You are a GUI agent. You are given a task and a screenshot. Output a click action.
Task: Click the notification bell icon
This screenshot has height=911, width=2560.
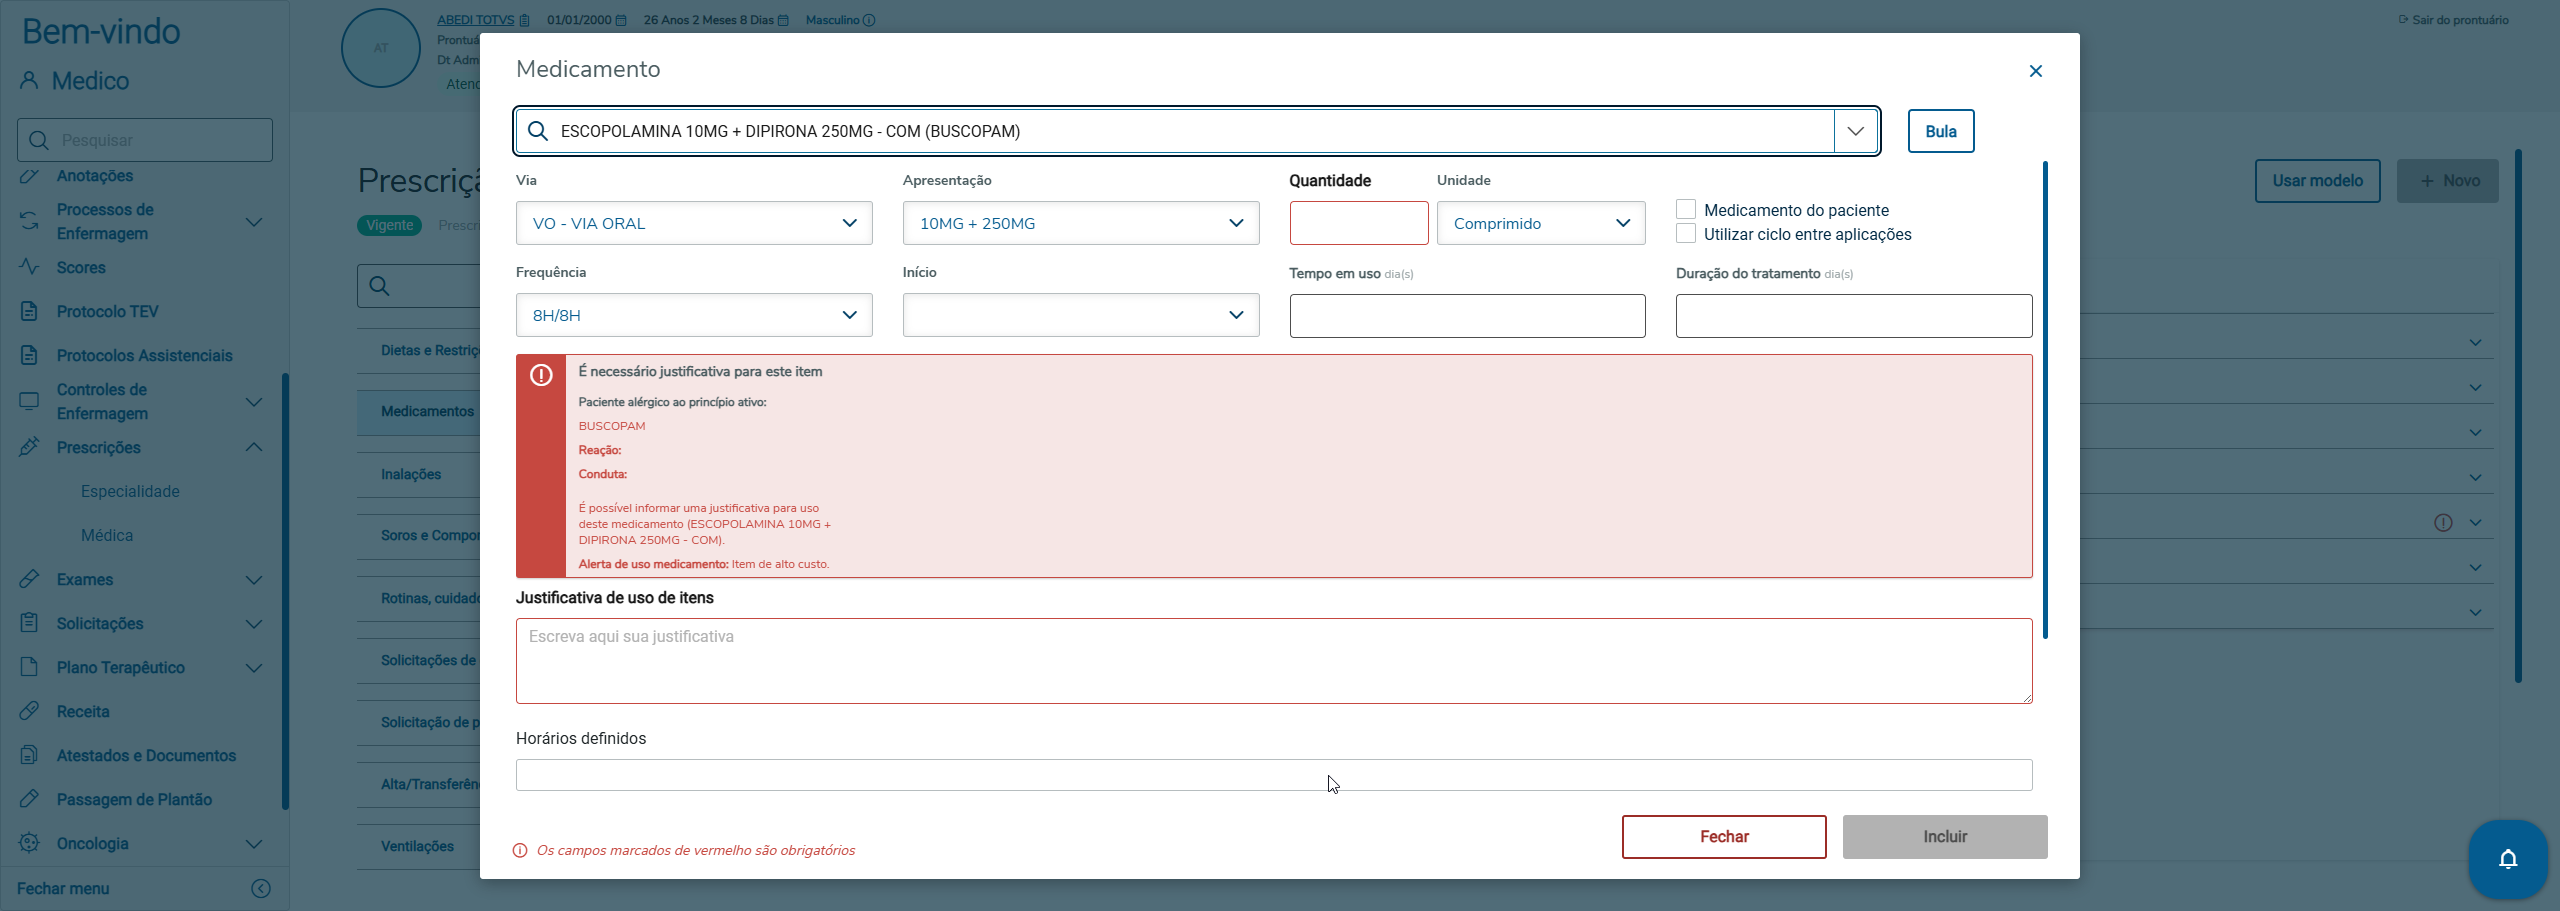[2507, 859]
